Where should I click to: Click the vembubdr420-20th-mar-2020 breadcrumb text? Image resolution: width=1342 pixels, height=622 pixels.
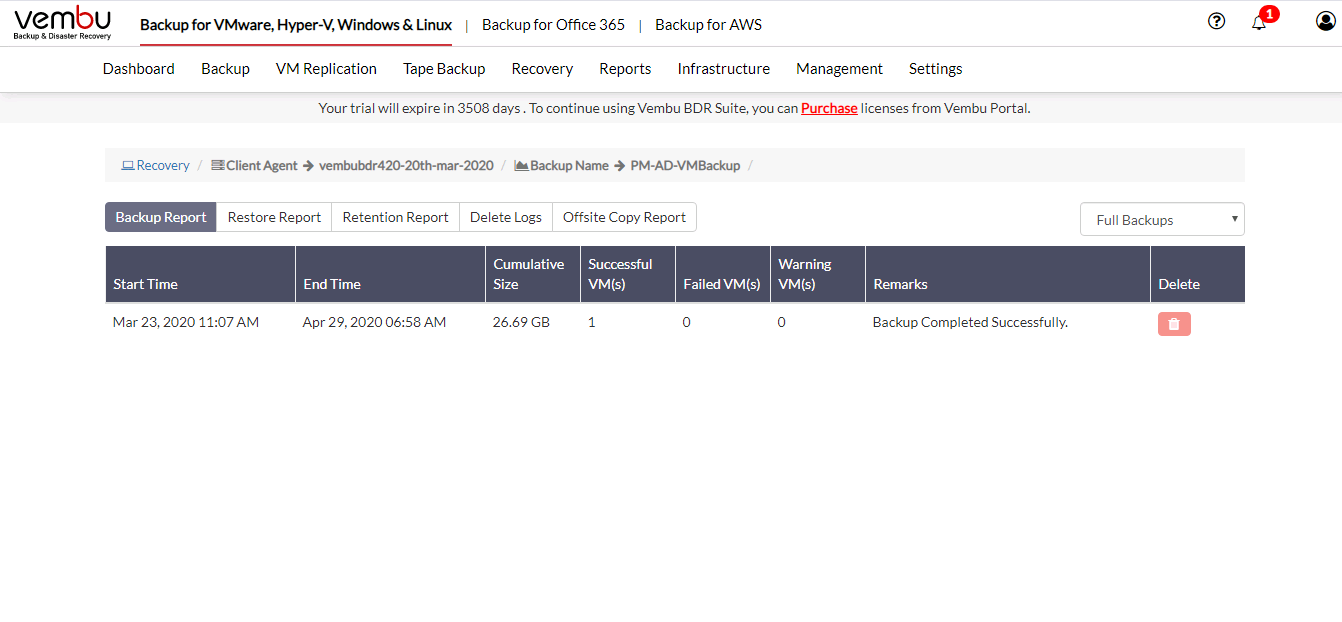(x=406, y=165)
